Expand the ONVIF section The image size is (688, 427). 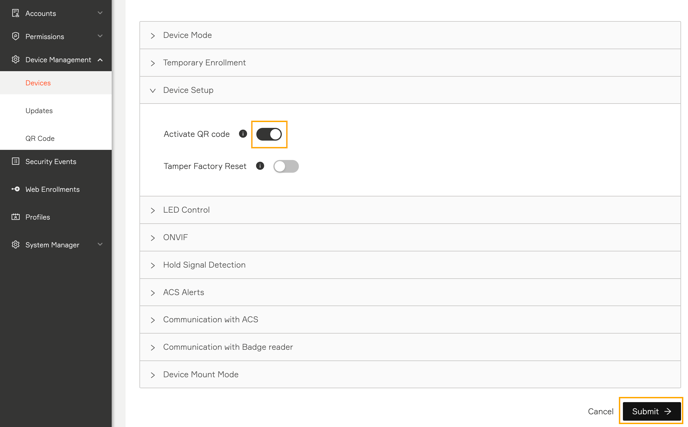point(410,237)
